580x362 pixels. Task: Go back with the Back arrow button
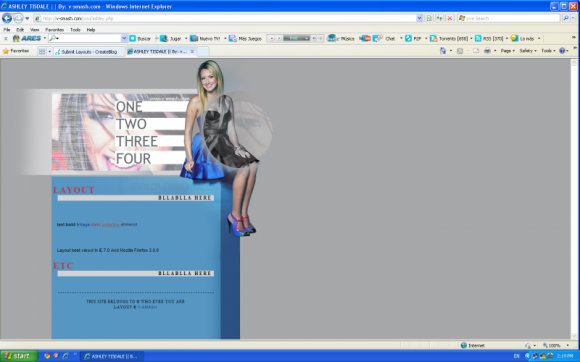click(7, 18)
